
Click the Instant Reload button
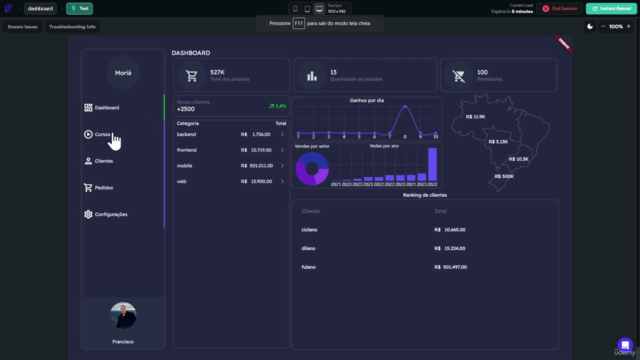(611, 9)
